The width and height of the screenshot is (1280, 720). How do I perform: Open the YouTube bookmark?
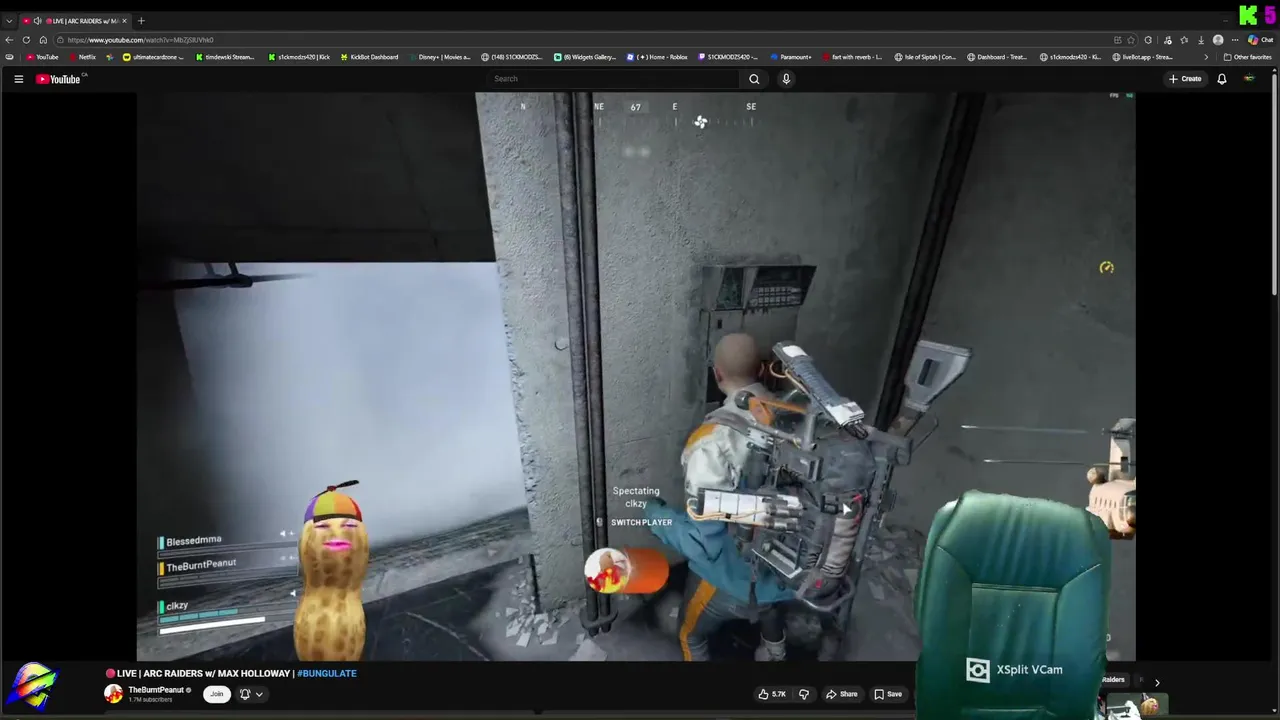(x=42, y=57)
